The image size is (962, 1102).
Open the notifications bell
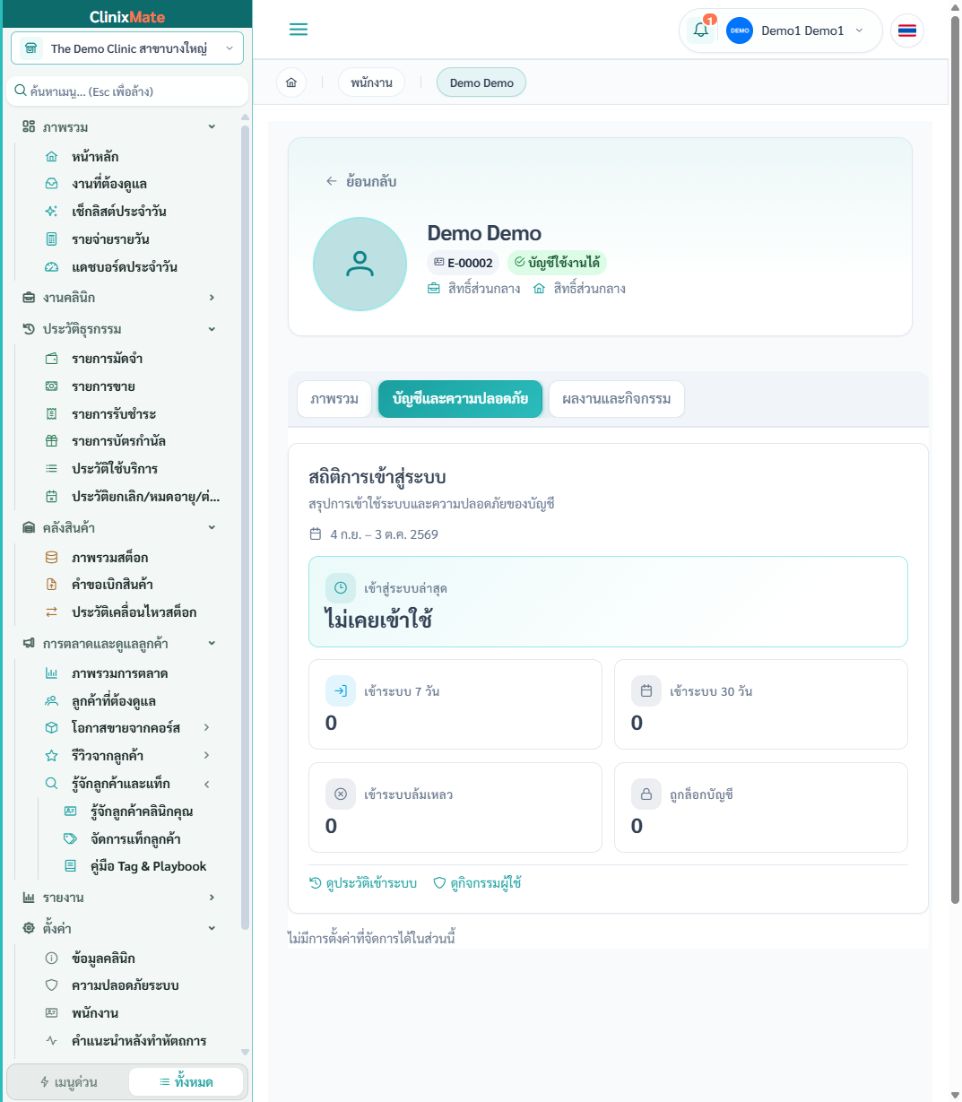701,30
